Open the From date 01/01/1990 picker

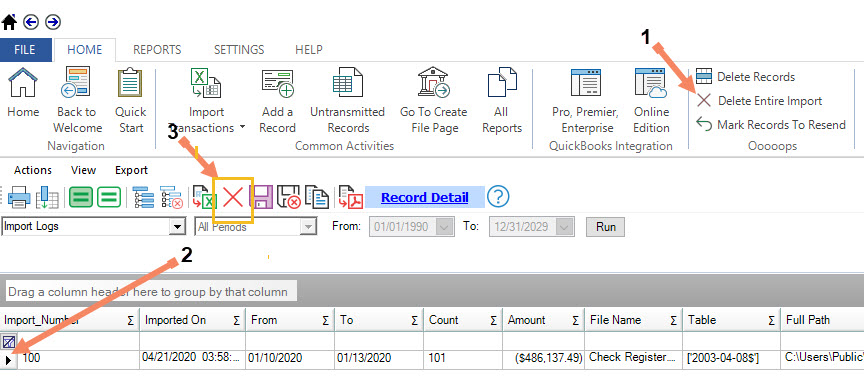[x=445, y=227]
